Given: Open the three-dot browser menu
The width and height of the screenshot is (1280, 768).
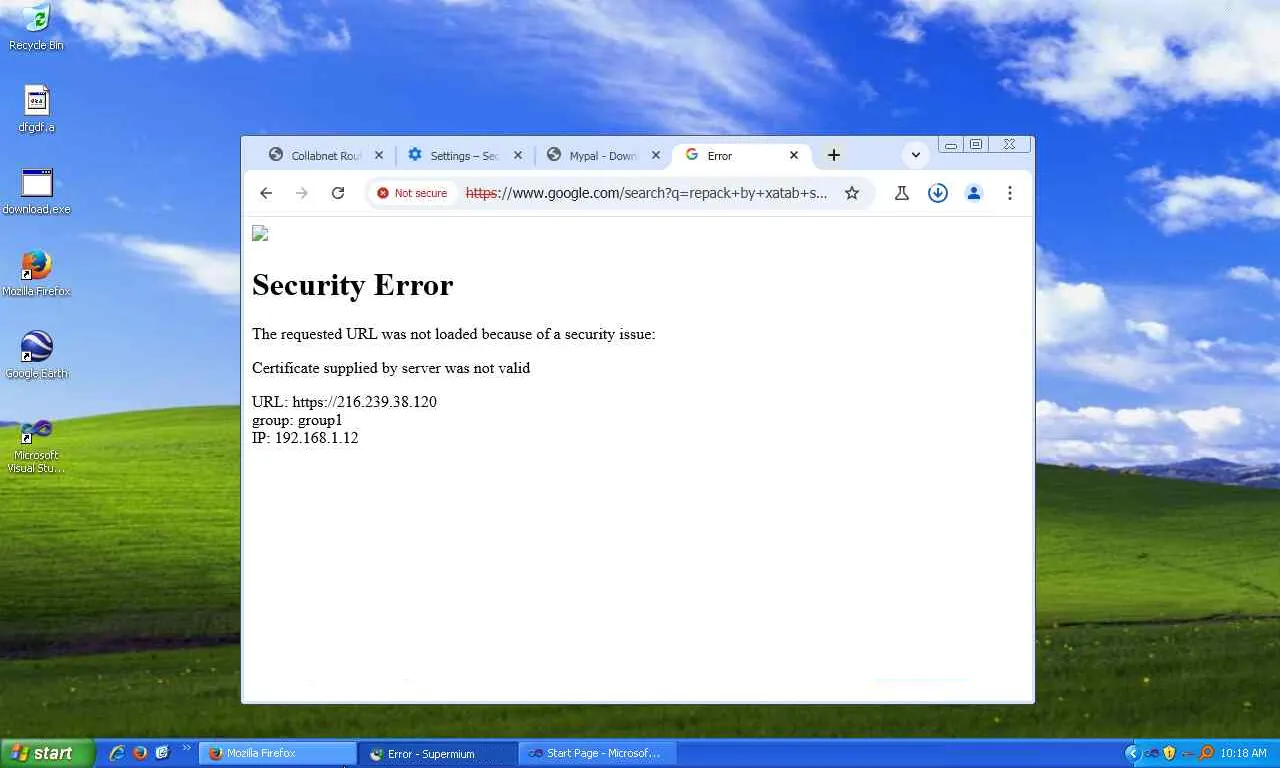Looking at the screenshot, I should tap(1010, 193).
